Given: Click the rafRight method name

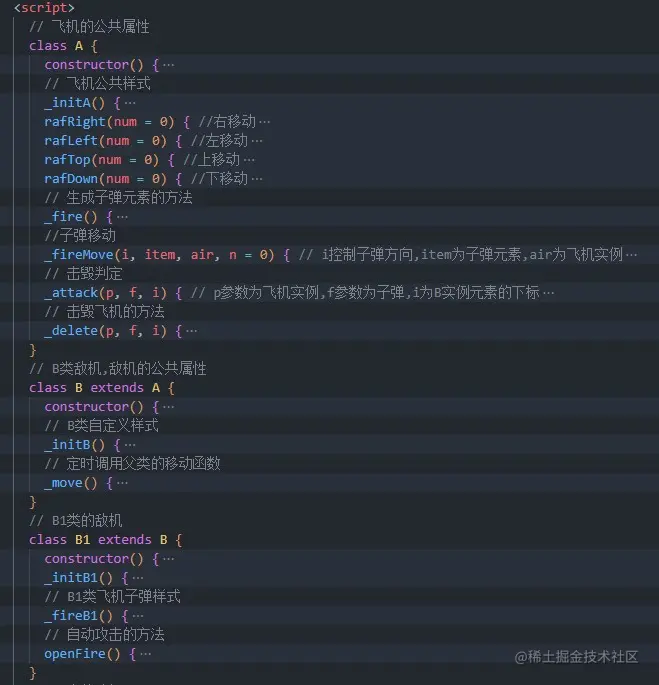Looking at the screenshot, I should (75, 122).
